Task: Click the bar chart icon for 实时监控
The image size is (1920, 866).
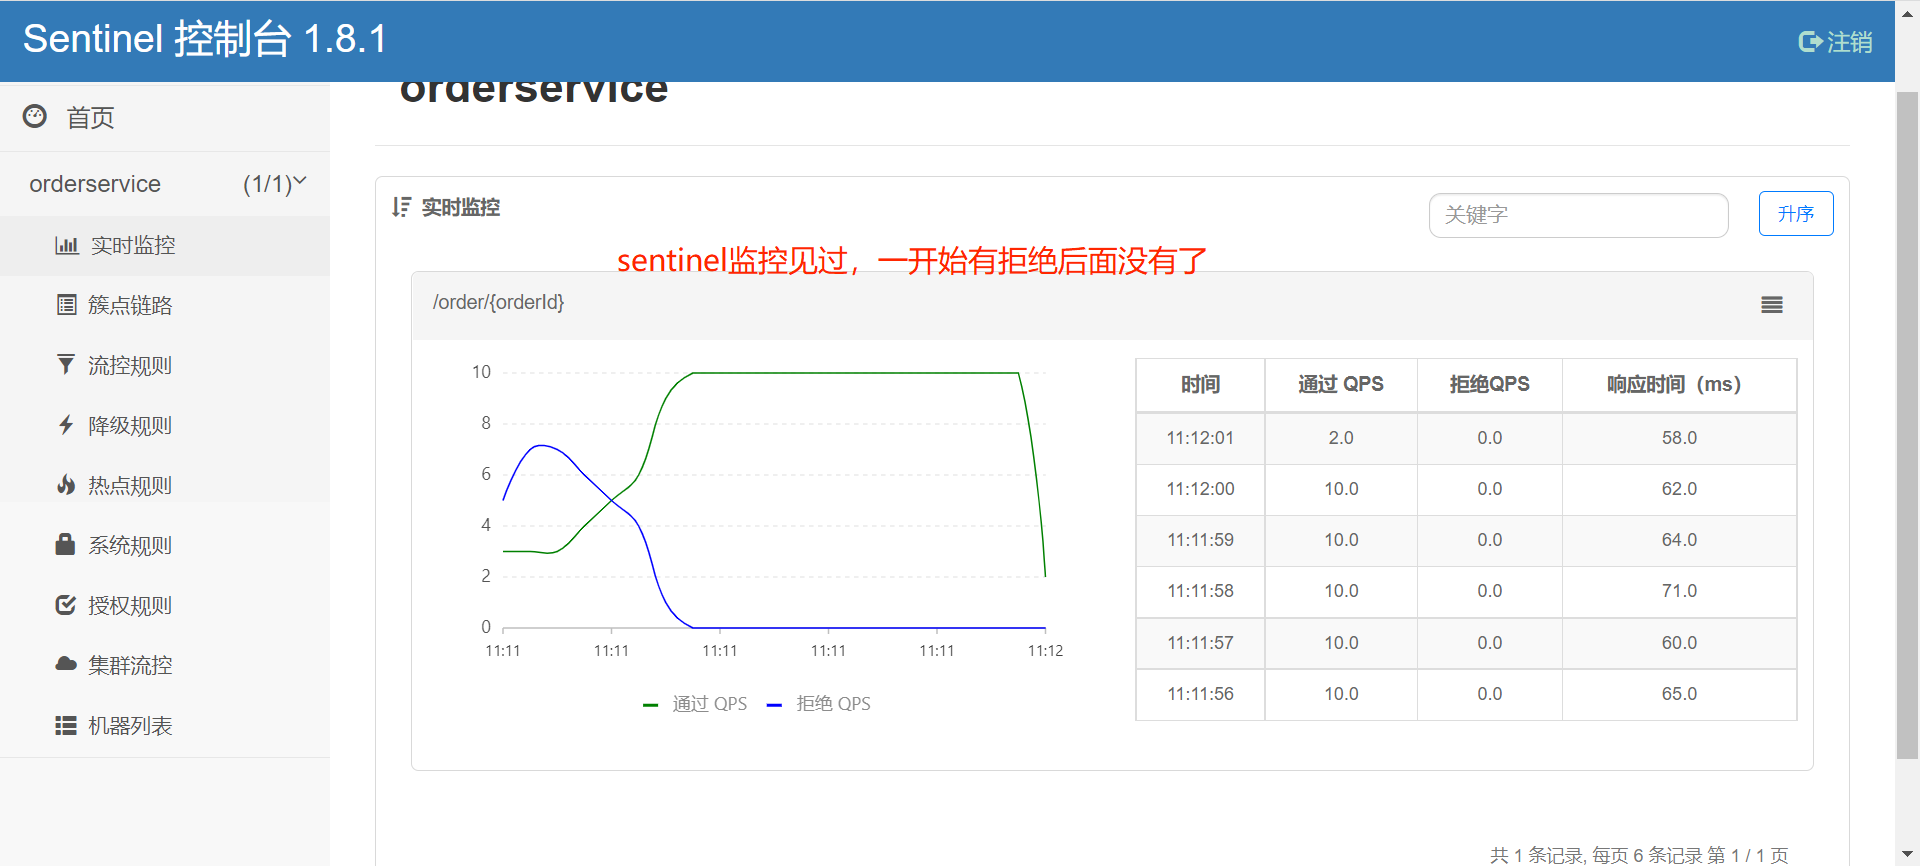Action: [x=67, y=246]
